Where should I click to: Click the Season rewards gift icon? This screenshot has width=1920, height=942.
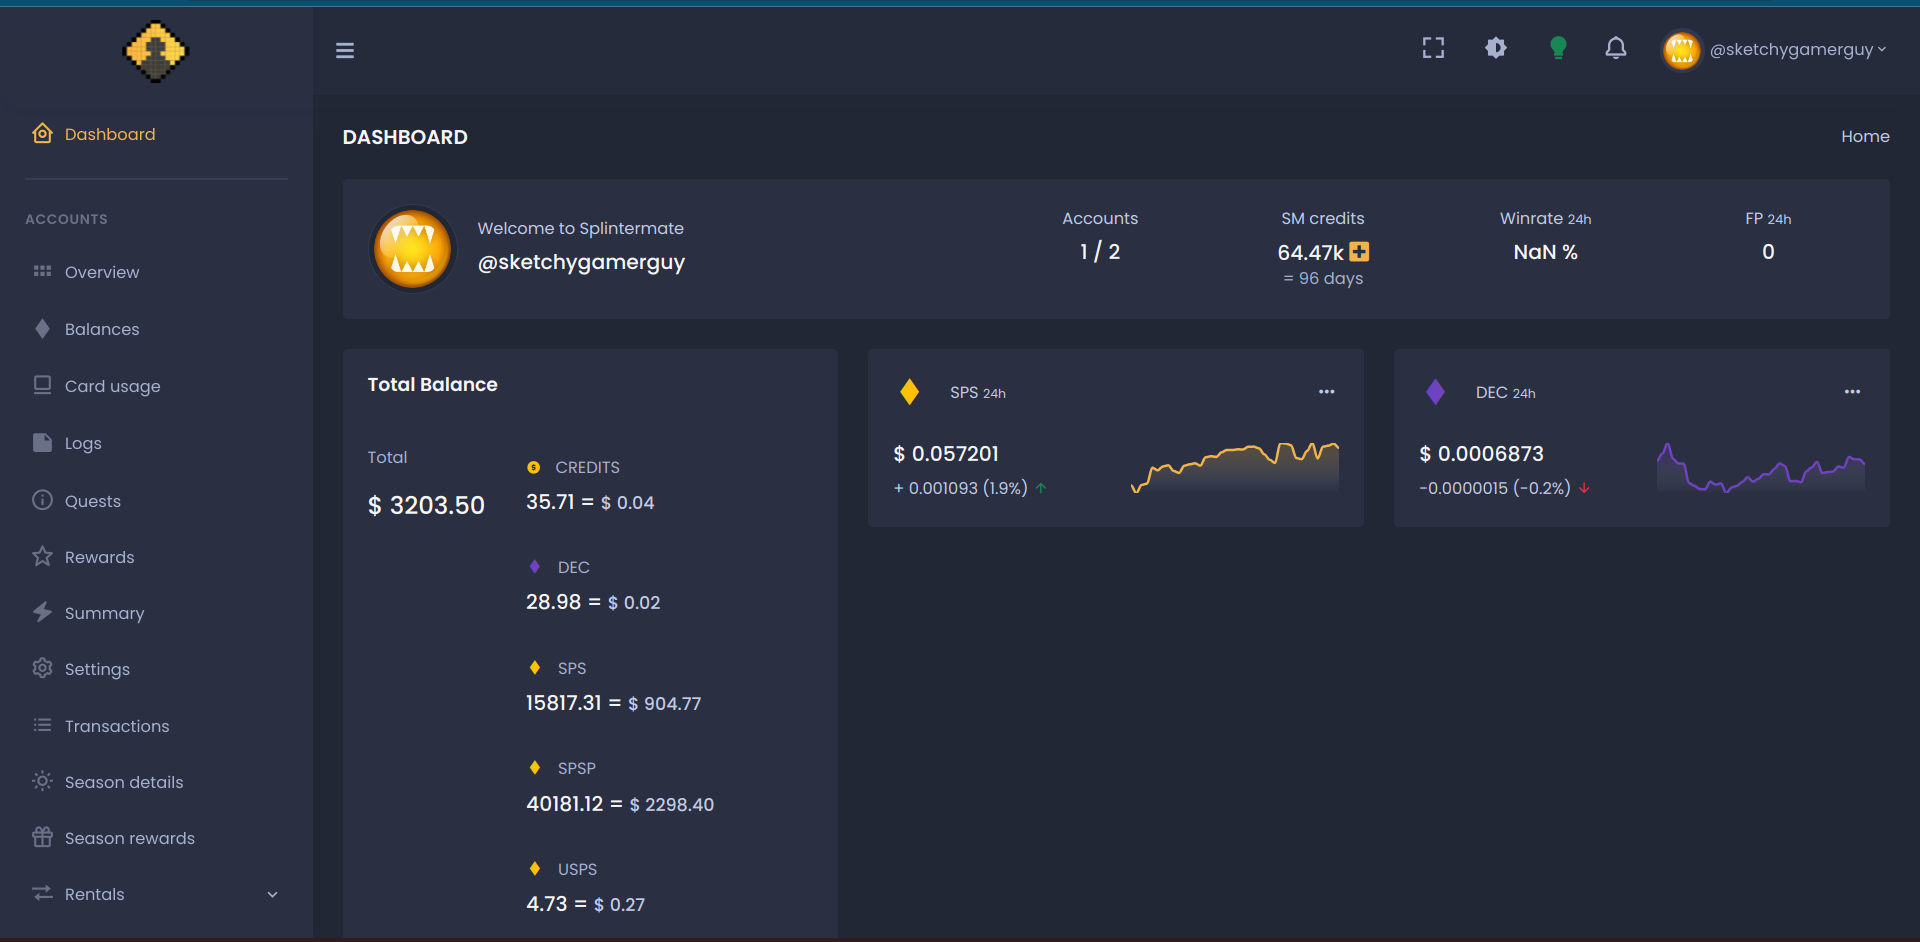[x=42, y=837]
